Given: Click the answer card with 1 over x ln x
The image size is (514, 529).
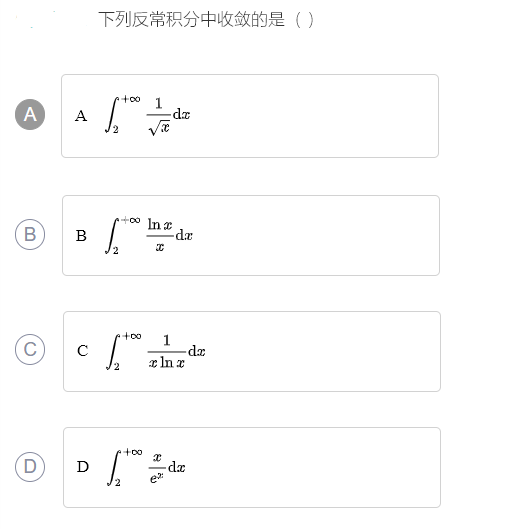Looking at the screenshot, I should tap(252, 352).
